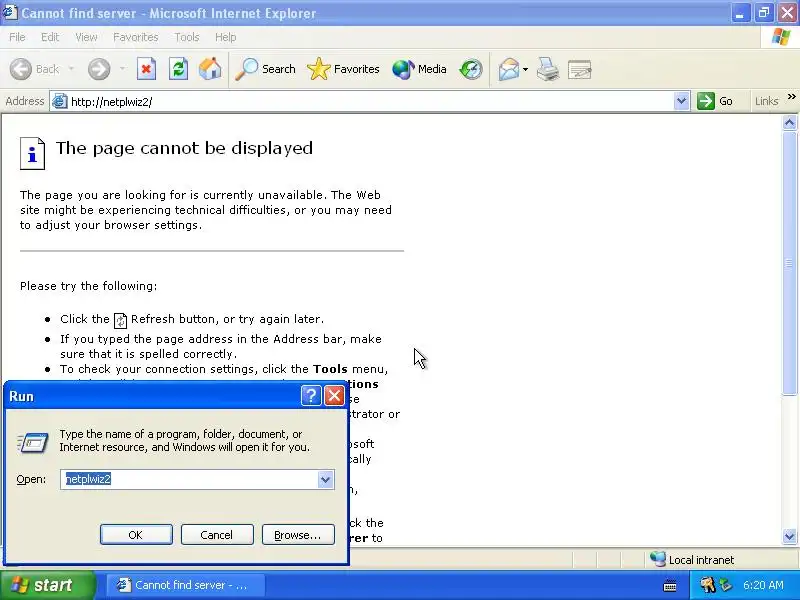
Task: Click the keys tray icon
Action: coord(708,585)
